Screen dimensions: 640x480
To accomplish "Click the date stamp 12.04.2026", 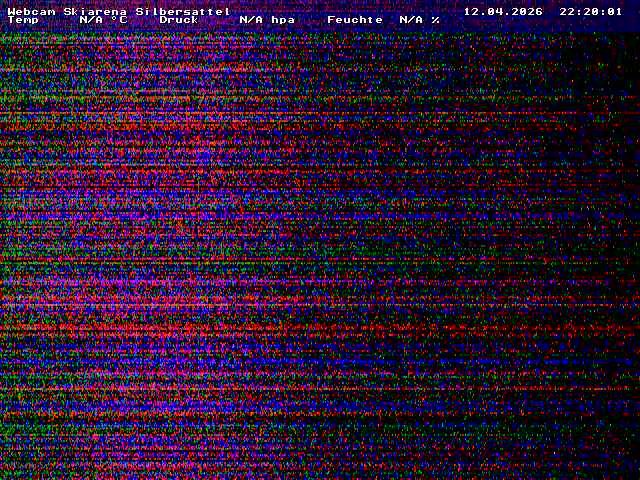I will (x=503, y=11).
